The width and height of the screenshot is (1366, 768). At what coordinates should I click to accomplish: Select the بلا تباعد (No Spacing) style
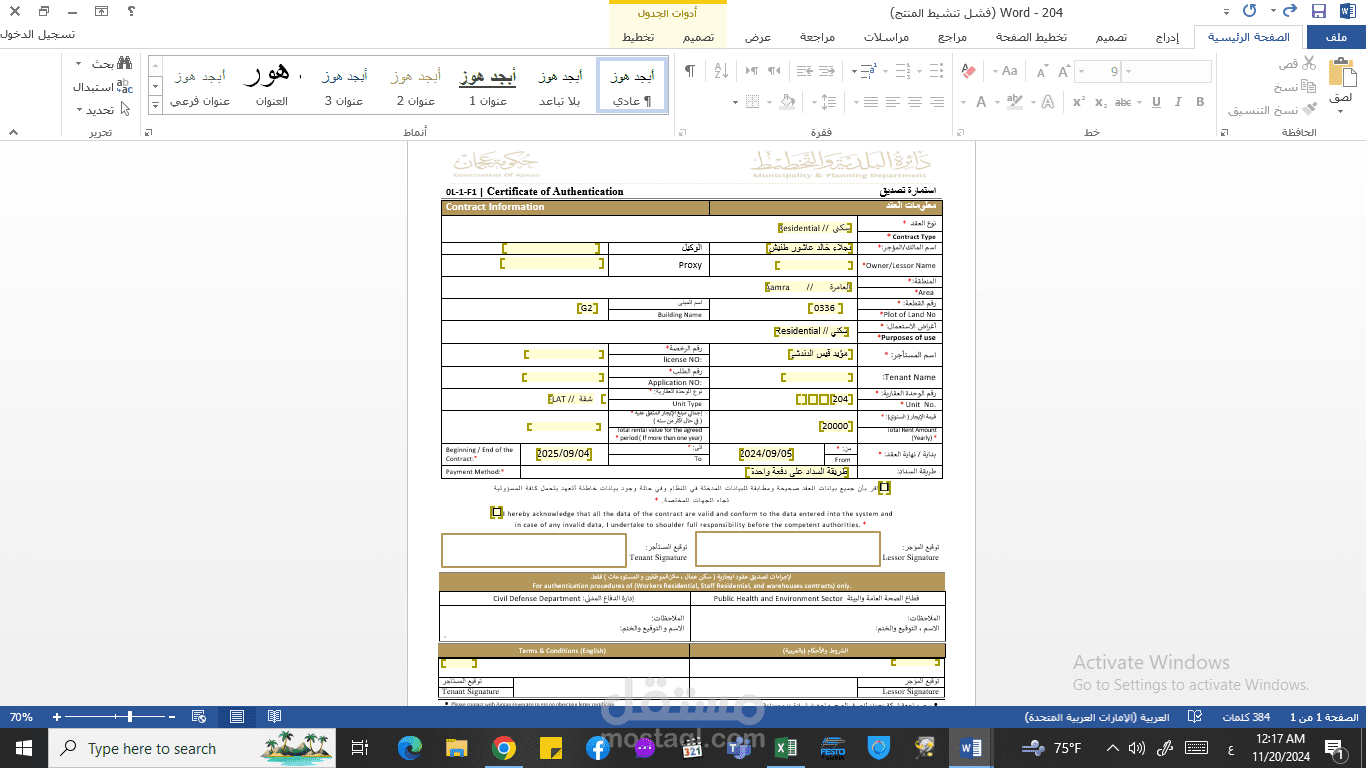560,85
